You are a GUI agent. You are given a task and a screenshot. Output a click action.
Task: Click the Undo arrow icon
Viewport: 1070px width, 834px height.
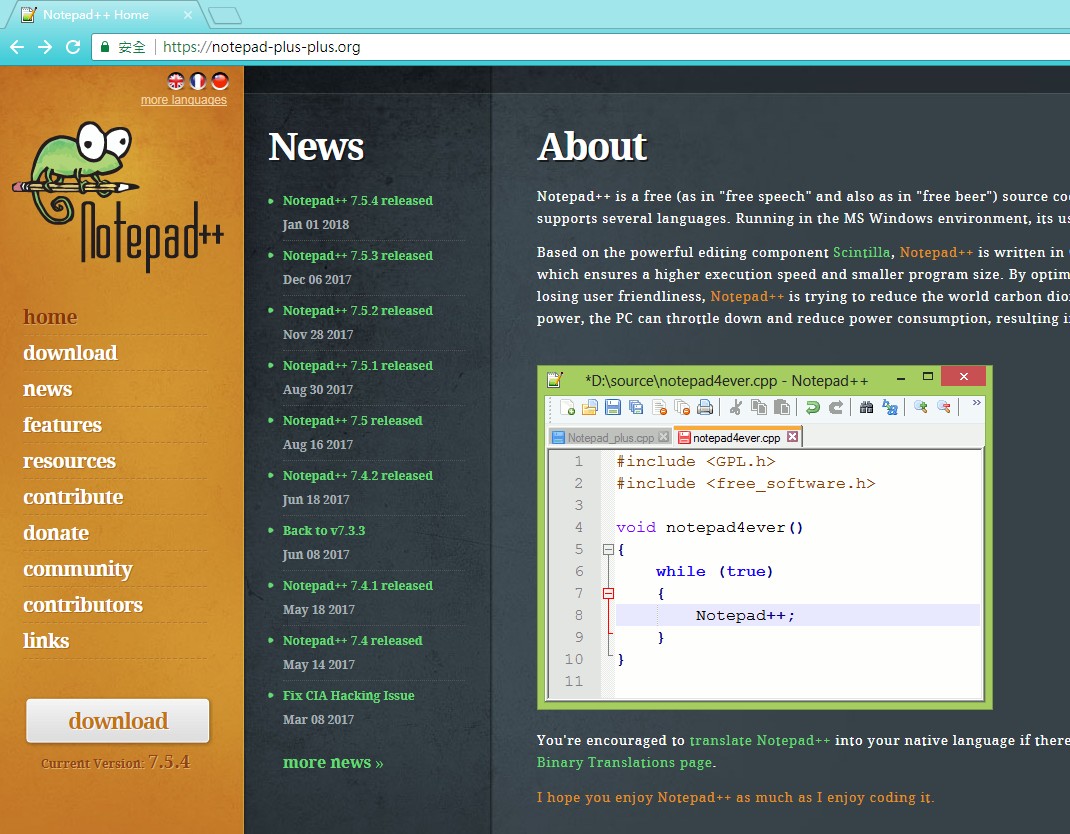813,408
